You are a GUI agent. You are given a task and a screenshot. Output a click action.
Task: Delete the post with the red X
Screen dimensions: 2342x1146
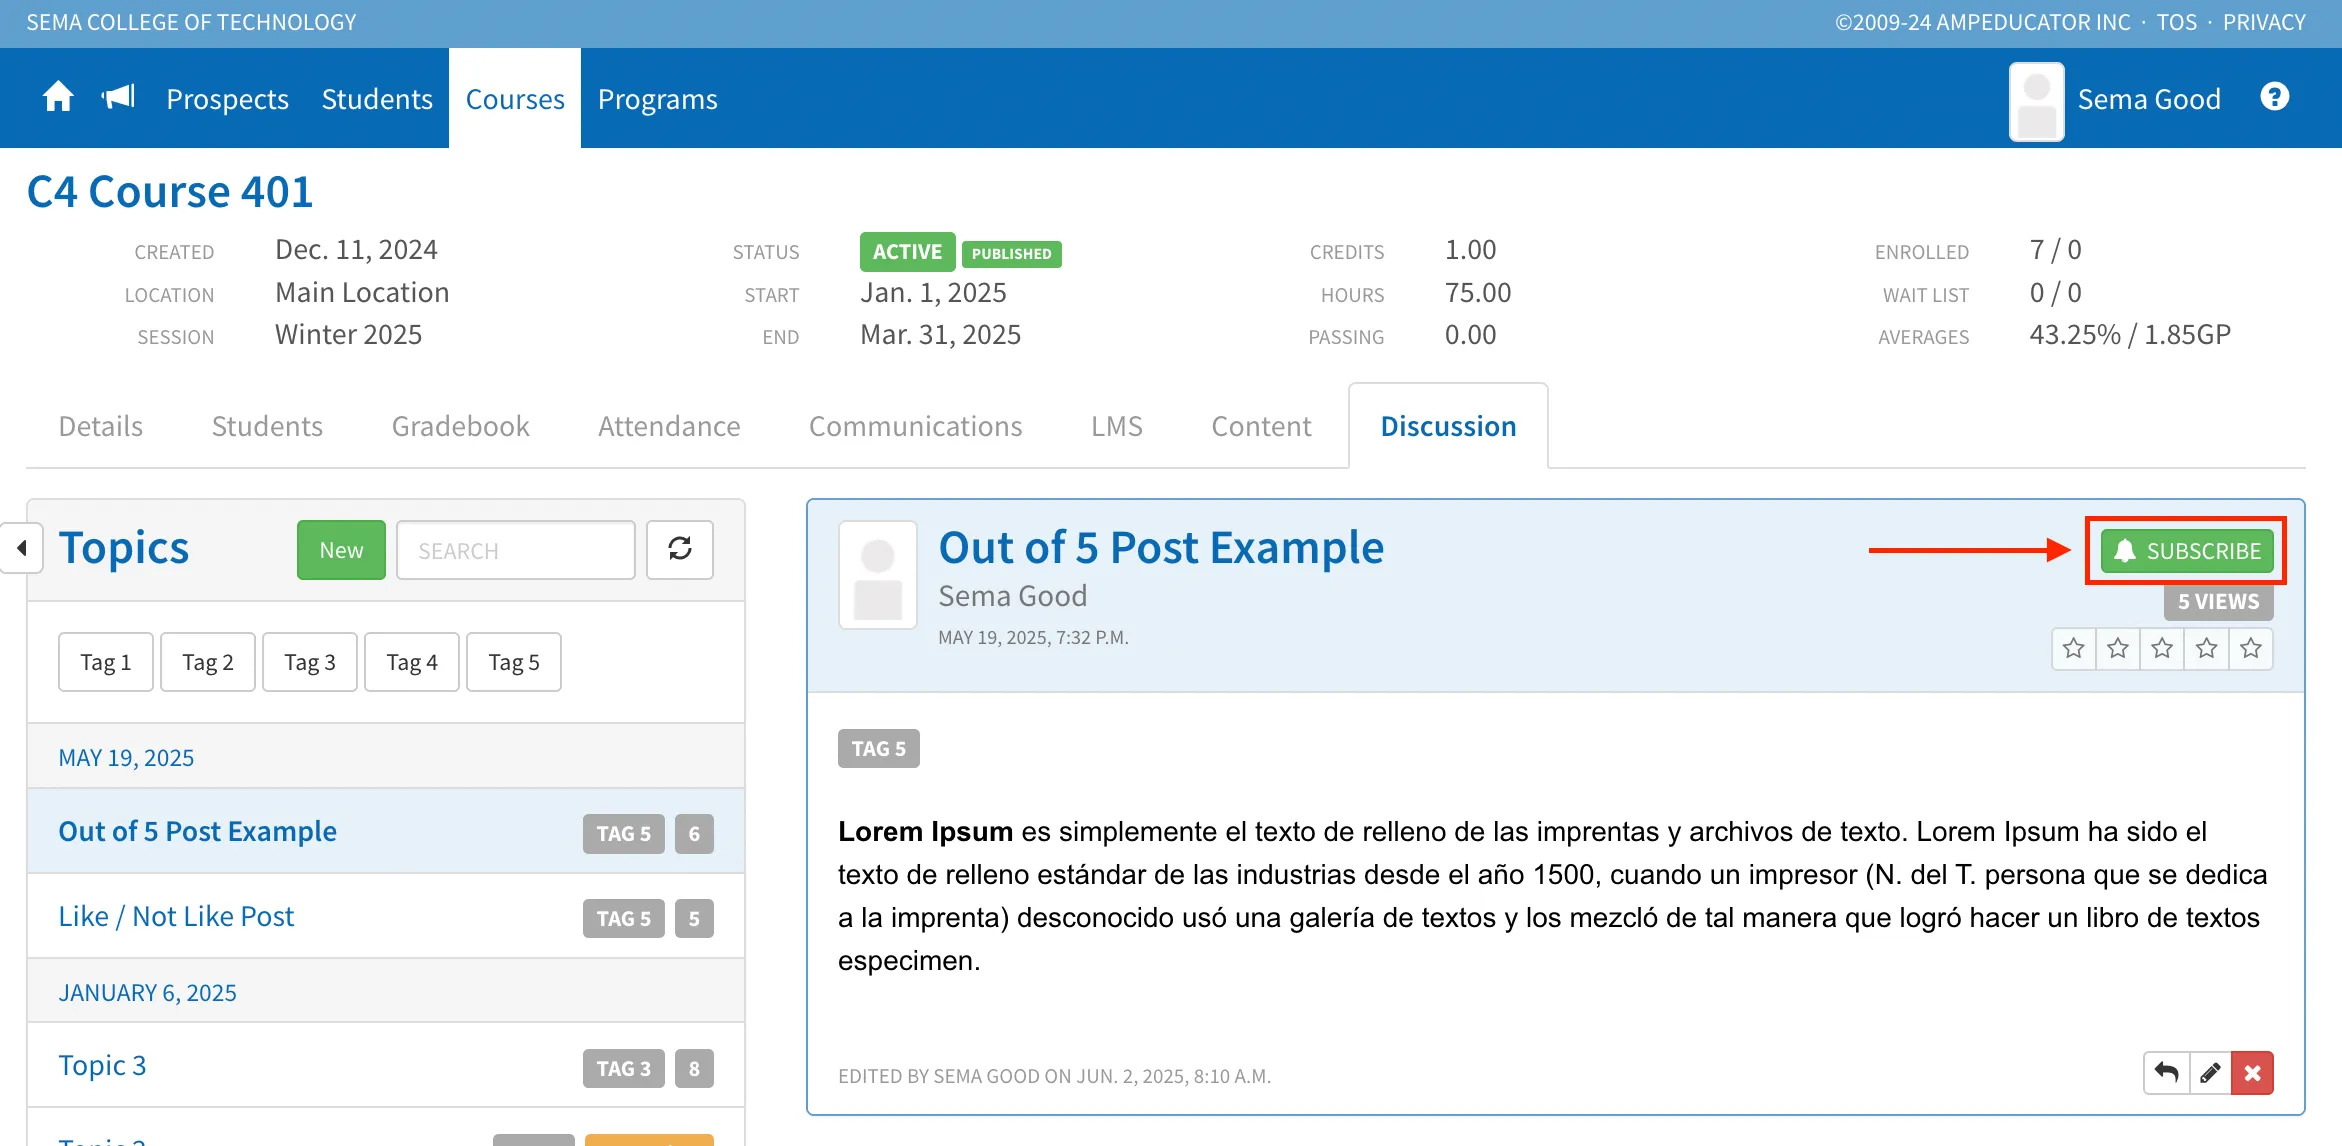[x=2253, y=1073]
